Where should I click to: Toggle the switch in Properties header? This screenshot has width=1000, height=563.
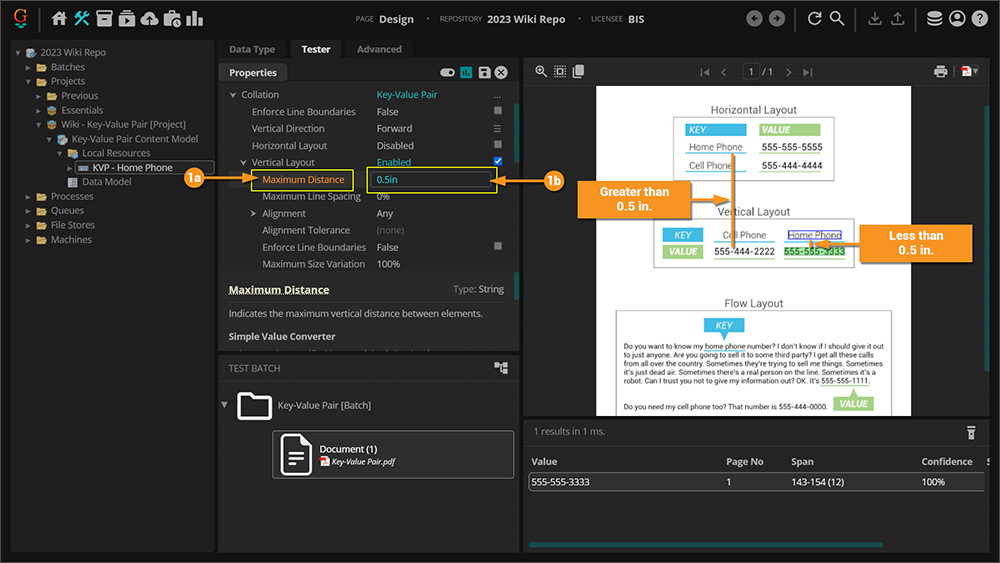pyautogui.click(x=447, y=73)
